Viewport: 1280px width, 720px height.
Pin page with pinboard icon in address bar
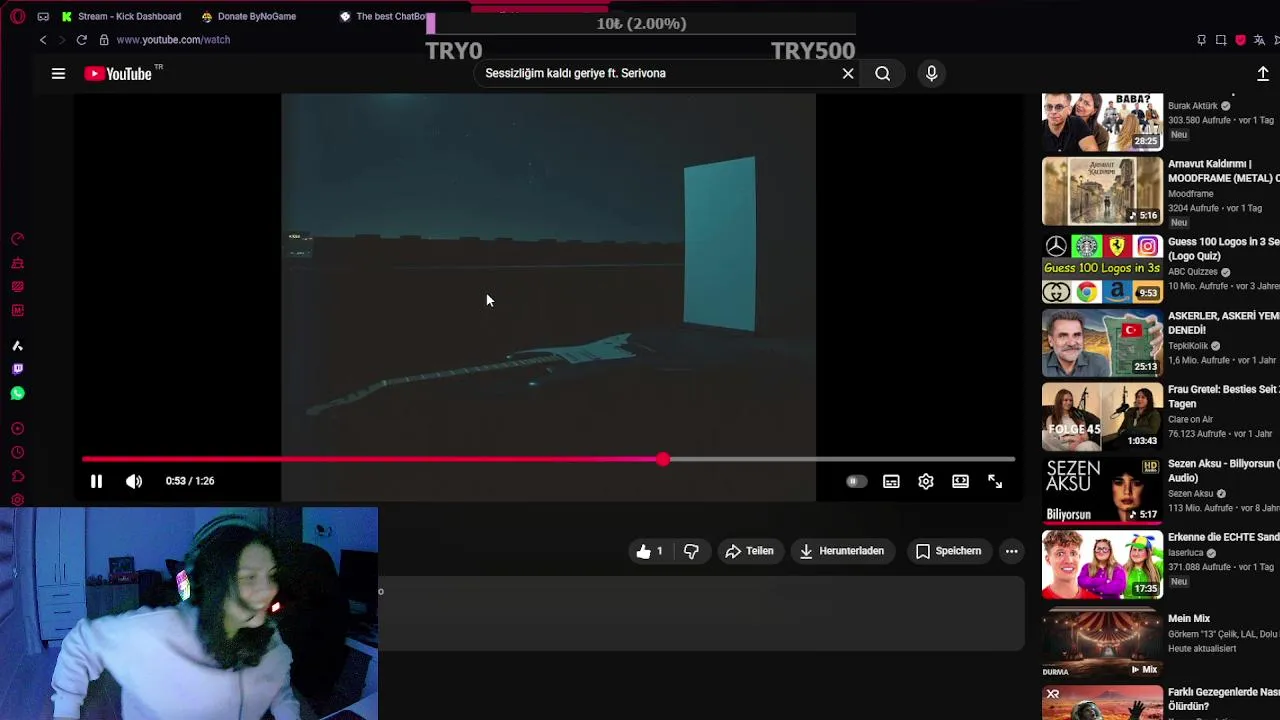1201,40
